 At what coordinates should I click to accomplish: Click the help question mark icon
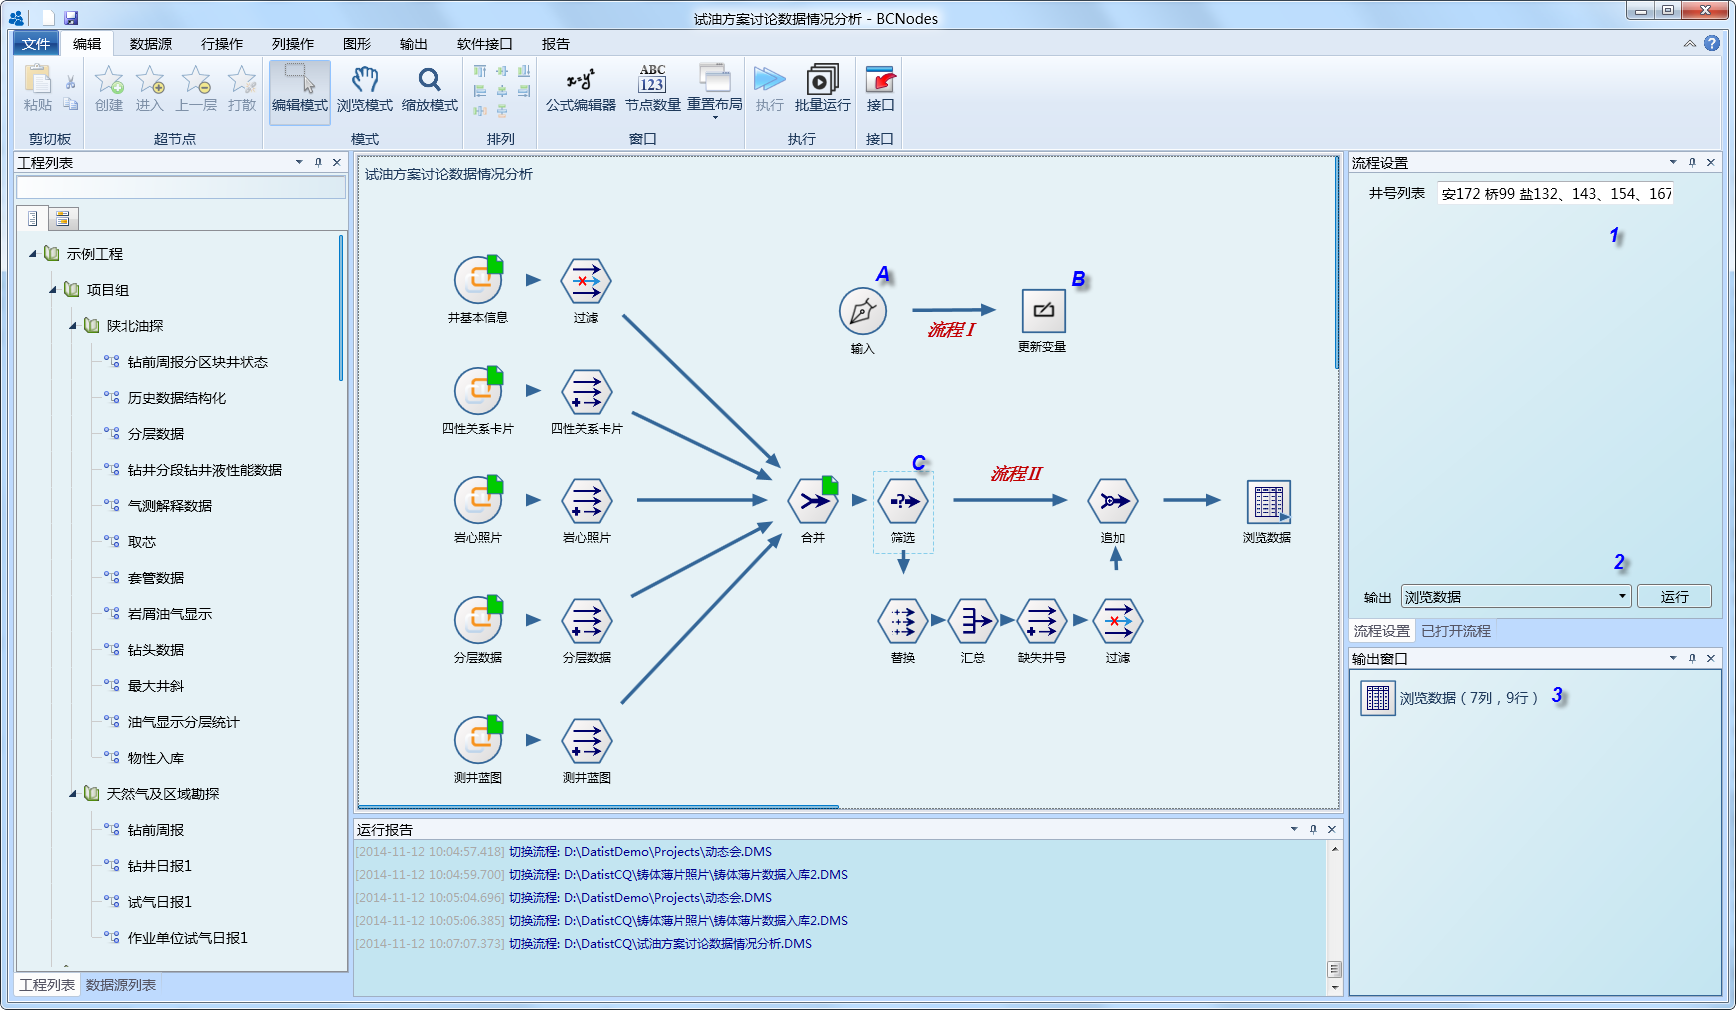pos(1712,43)
